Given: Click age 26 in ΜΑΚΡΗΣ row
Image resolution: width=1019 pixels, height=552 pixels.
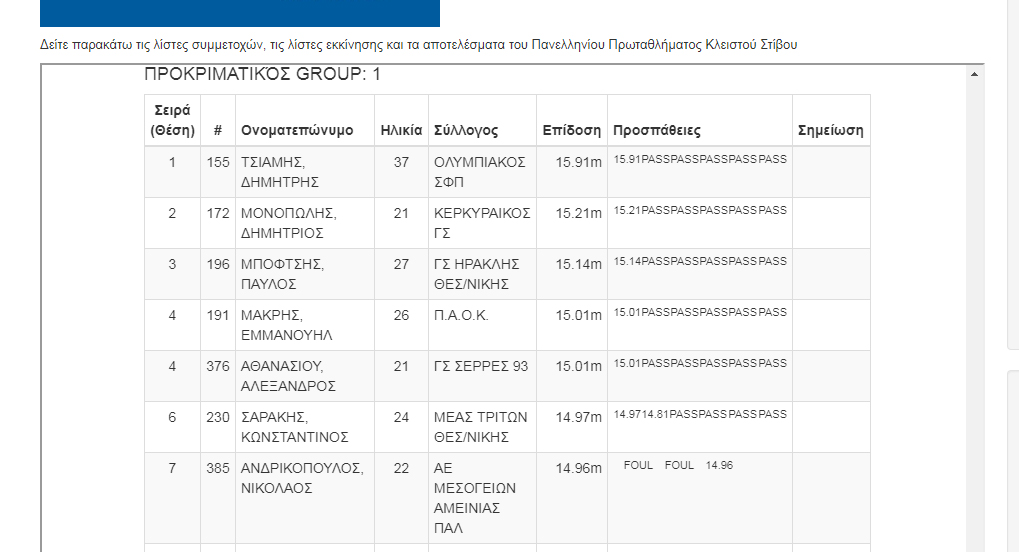Looking at the screenshot, I should [x=401, y=315].
